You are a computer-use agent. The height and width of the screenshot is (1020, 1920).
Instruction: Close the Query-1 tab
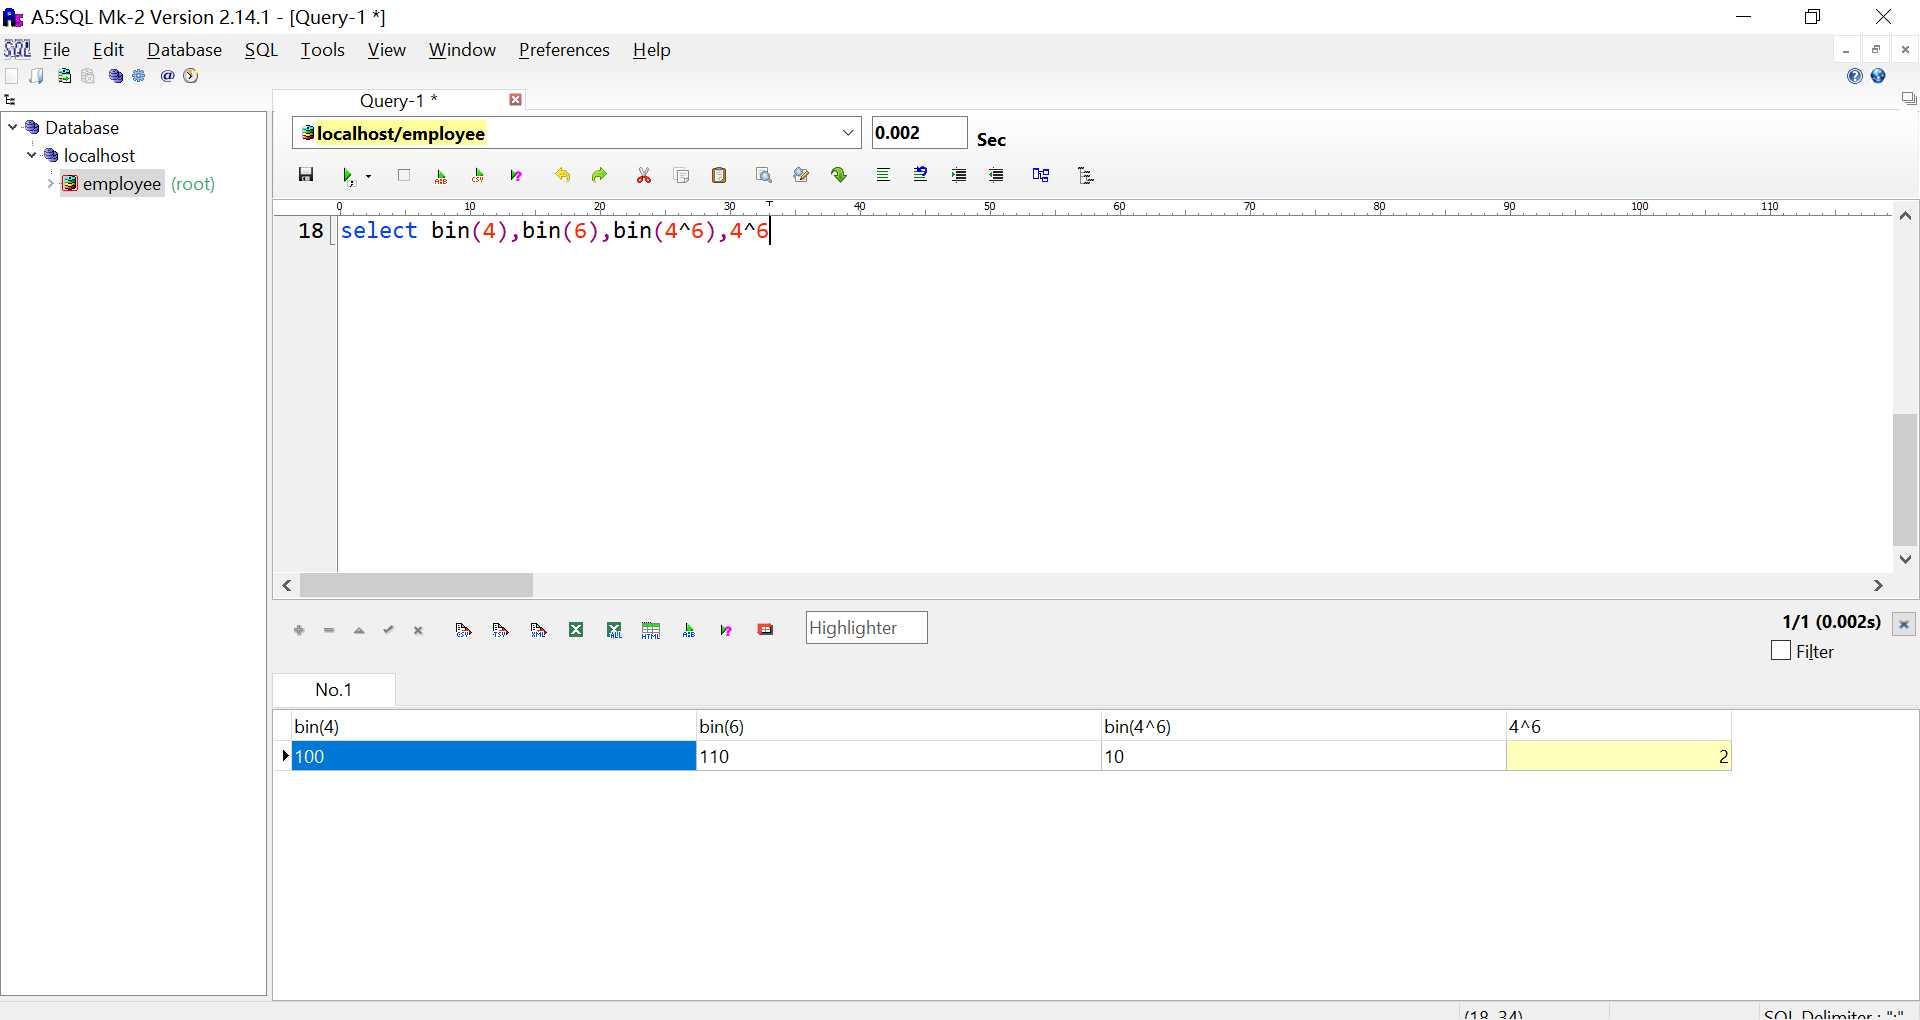(x=516, y=99)
